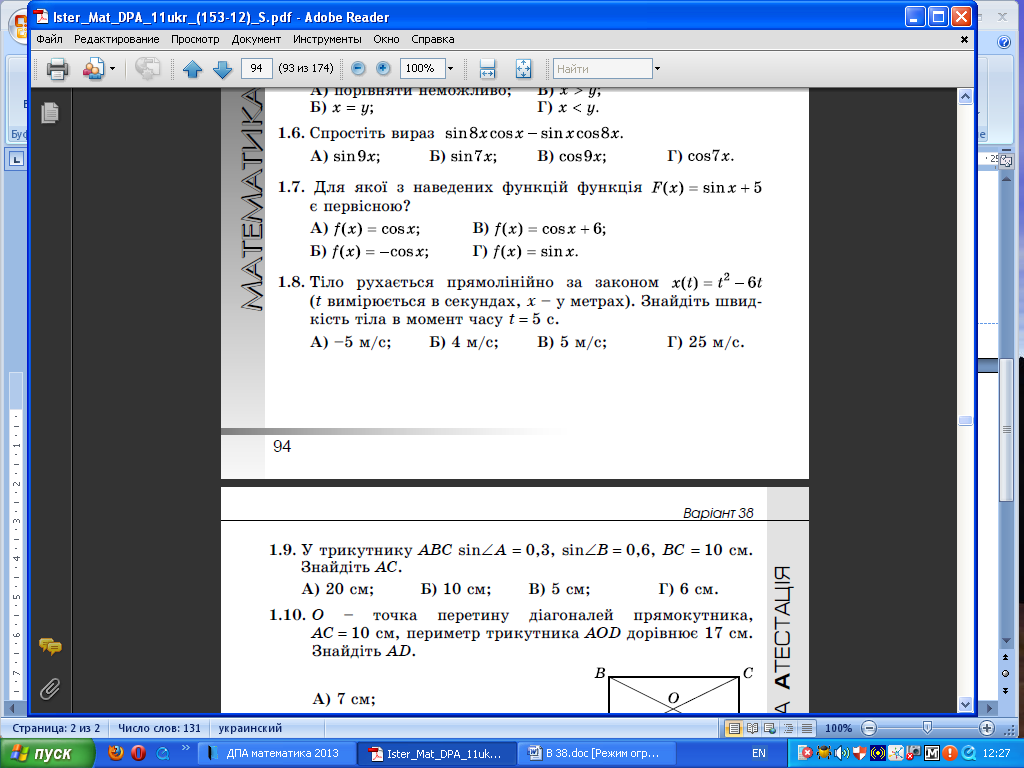Open the Найти search options dropdown
The image size is (1024, 768).
click(x=657, y=69)
